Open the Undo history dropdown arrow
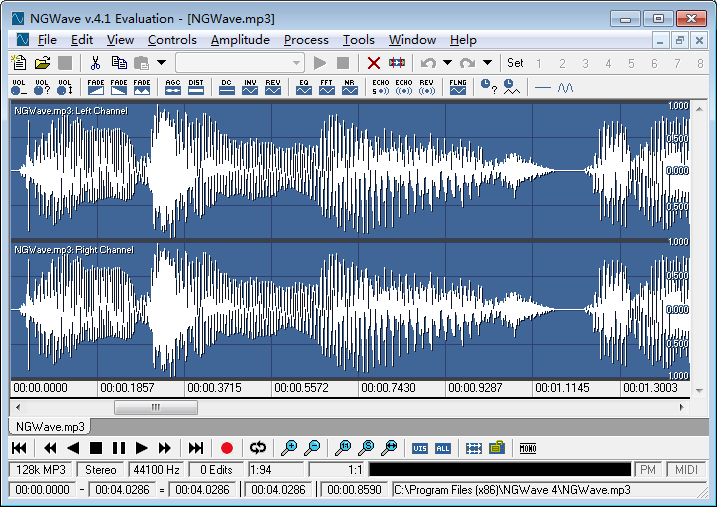This screenshot has height=507, width=717. point(447,63)
